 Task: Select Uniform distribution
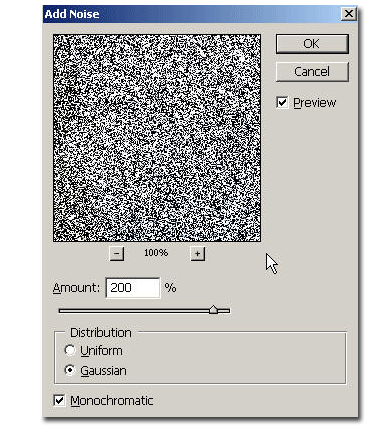(70, 350)
